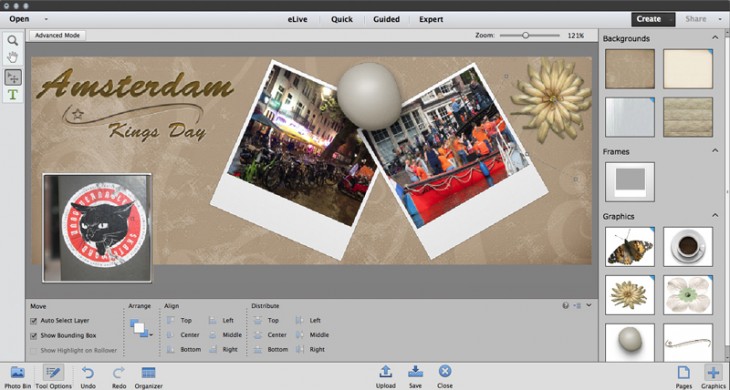Screen dimensions: 730x390
Task: Select the green Text tool
Action: point(13,94)
